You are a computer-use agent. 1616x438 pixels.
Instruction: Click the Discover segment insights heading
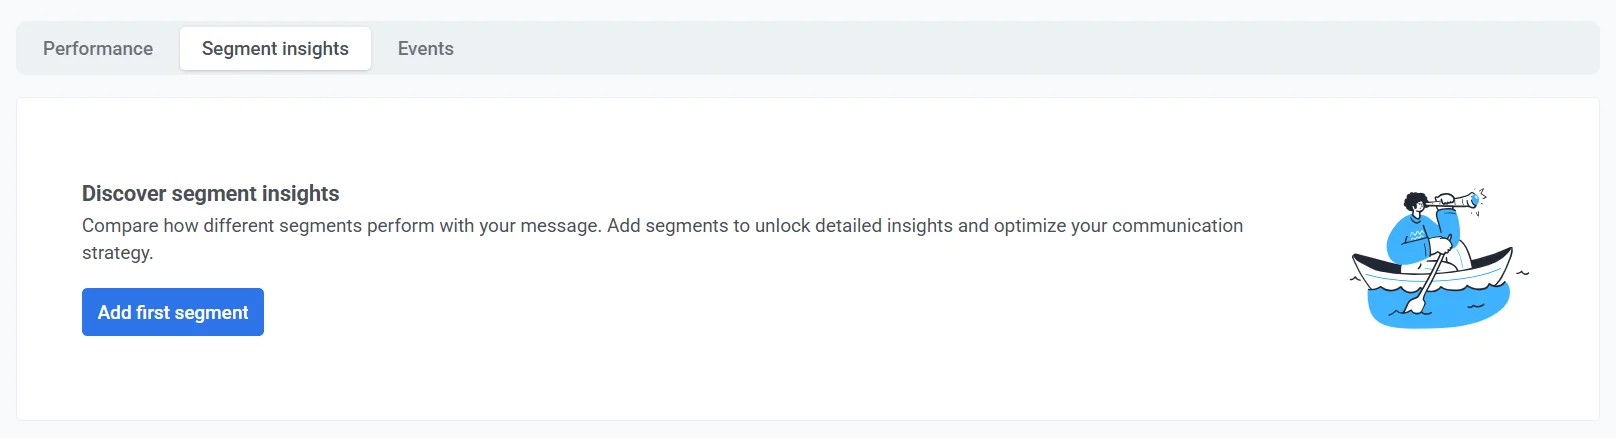[211, 193]
